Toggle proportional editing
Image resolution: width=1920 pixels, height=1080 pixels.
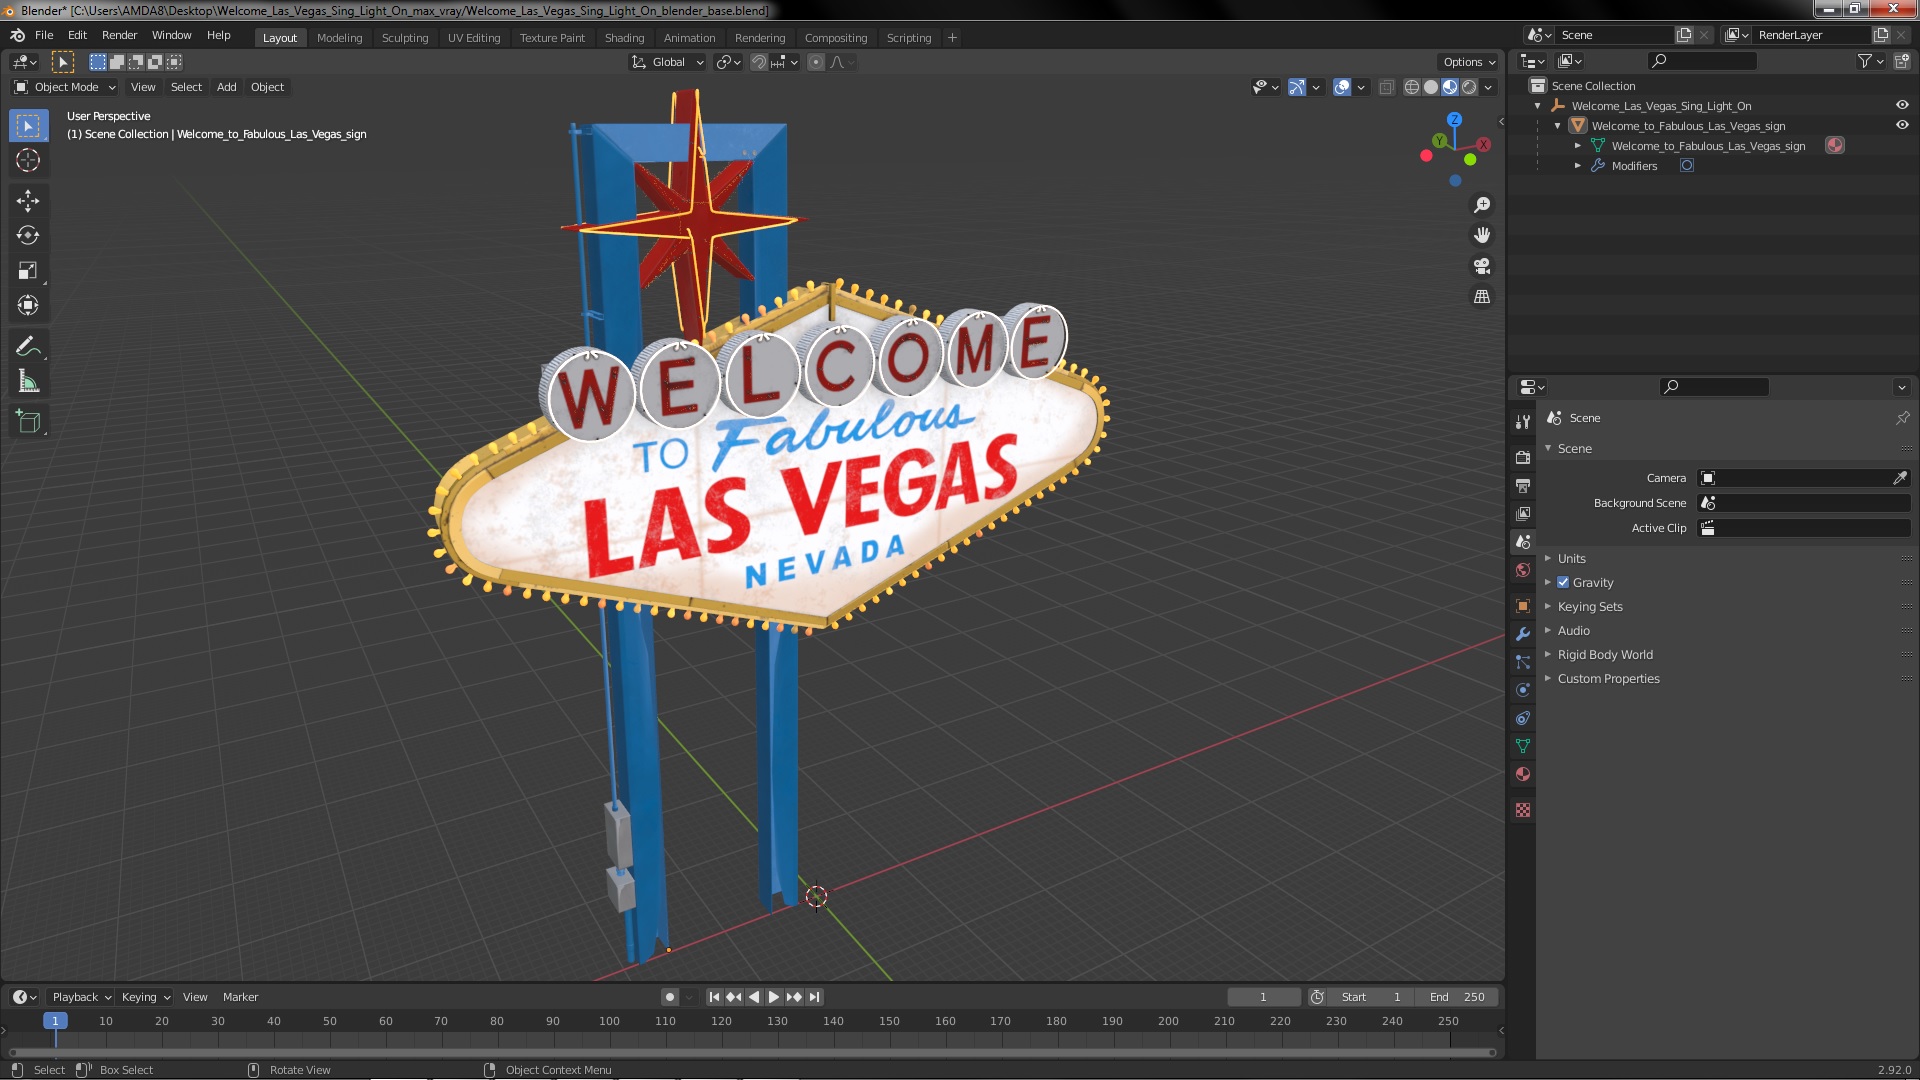(x=816, y=62)
